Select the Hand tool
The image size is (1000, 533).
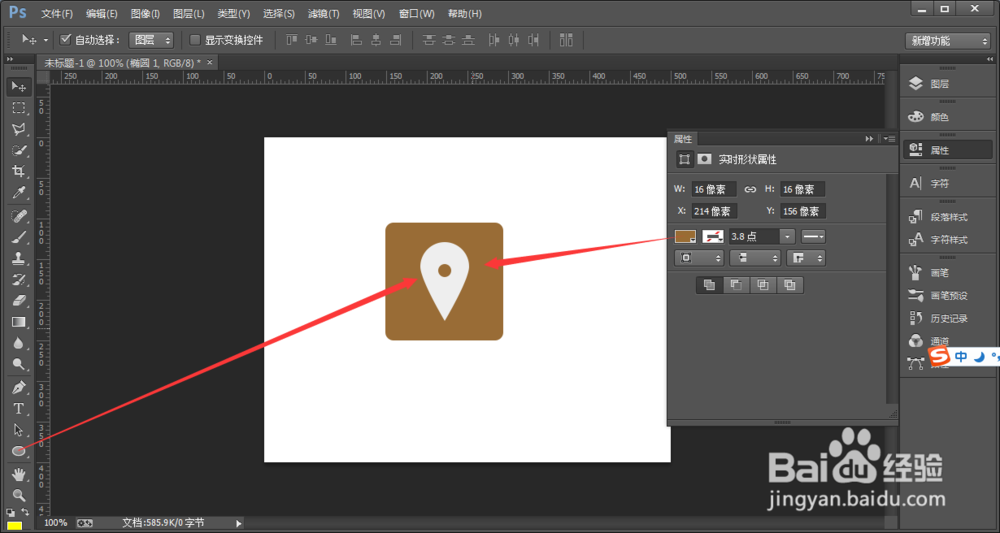click(x=18, y=474)
